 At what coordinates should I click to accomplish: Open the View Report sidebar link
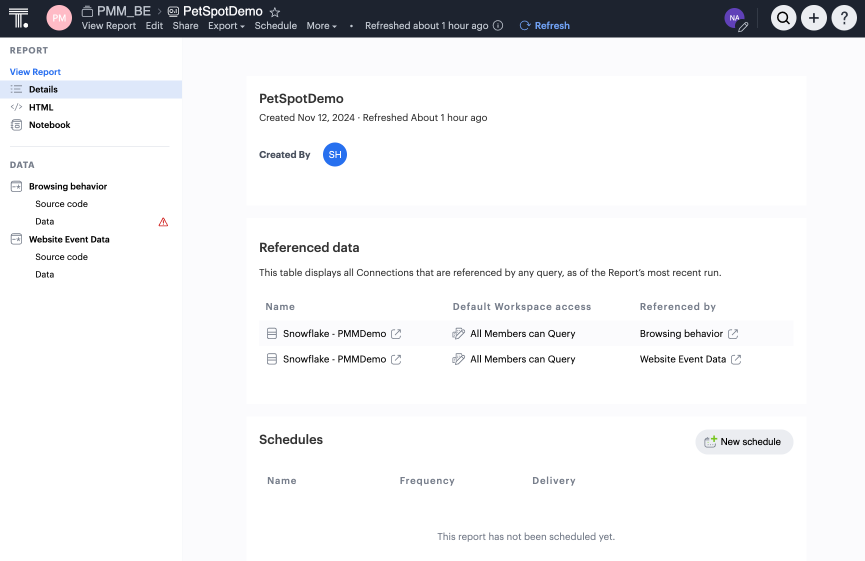[35, 72]
